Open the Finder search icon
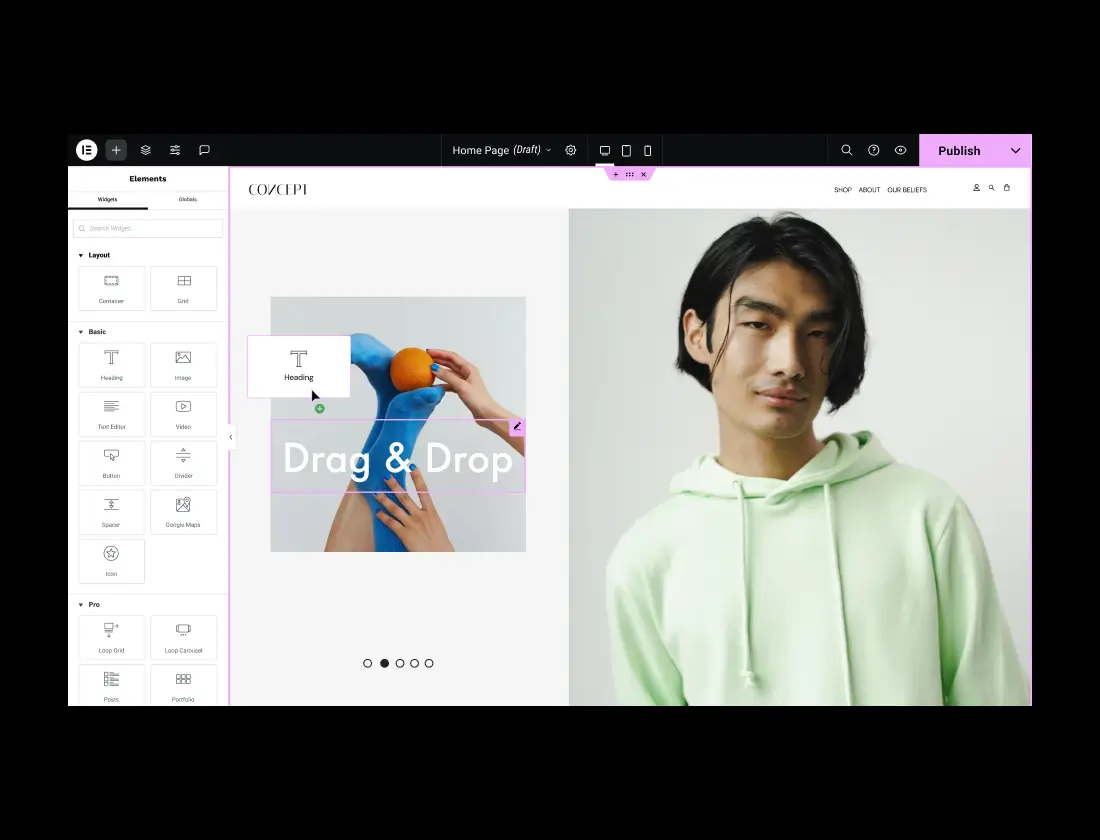Viewport: 1100px width, 840px height. (x=847, y=150)
